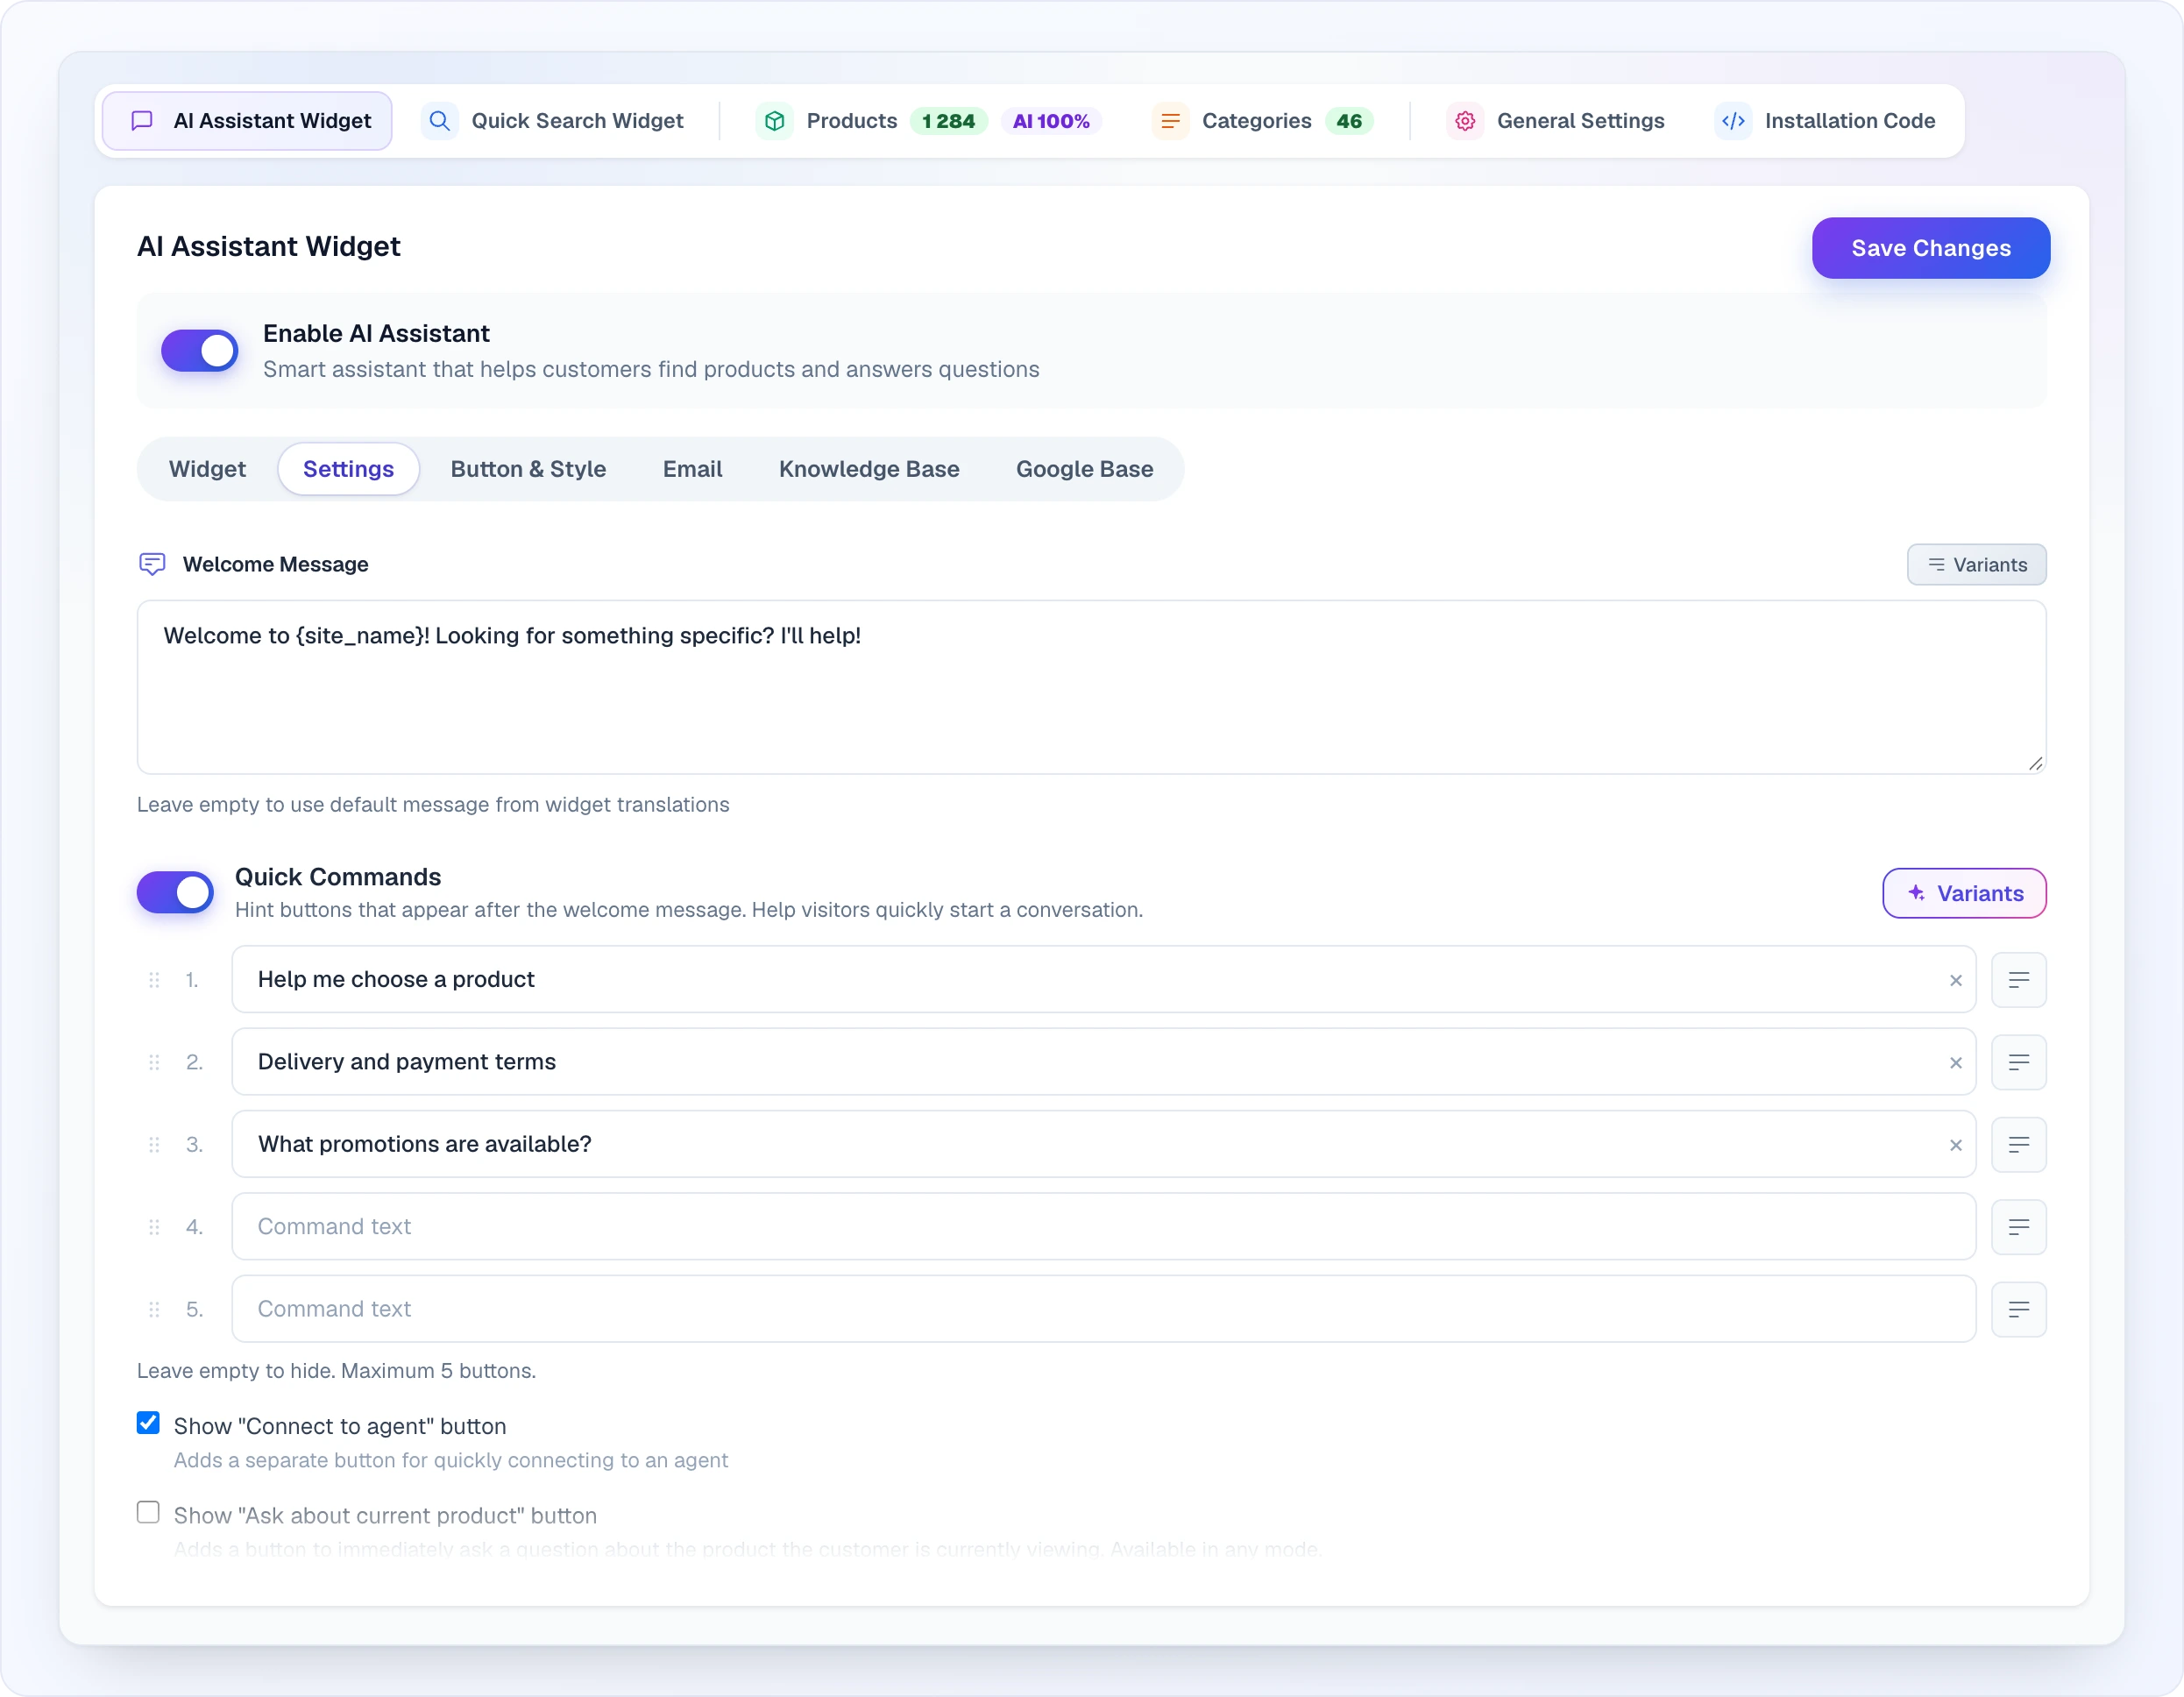Click the empty command 4 text field
This screenshot has height=1697, width=2184.
coord(1103,1227)
